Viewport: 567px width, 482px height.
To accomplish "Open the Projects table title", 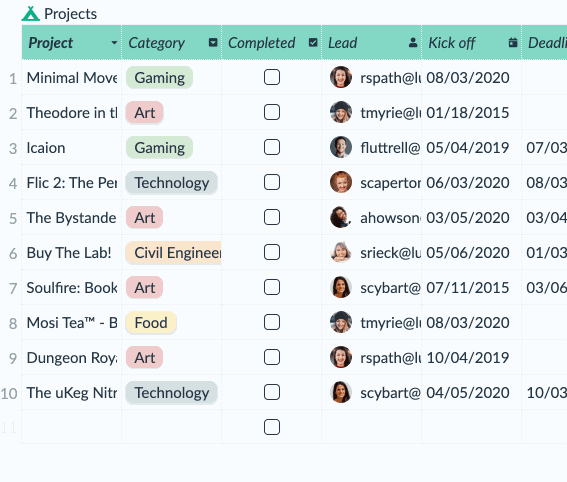I will click(x=71, y=14).
